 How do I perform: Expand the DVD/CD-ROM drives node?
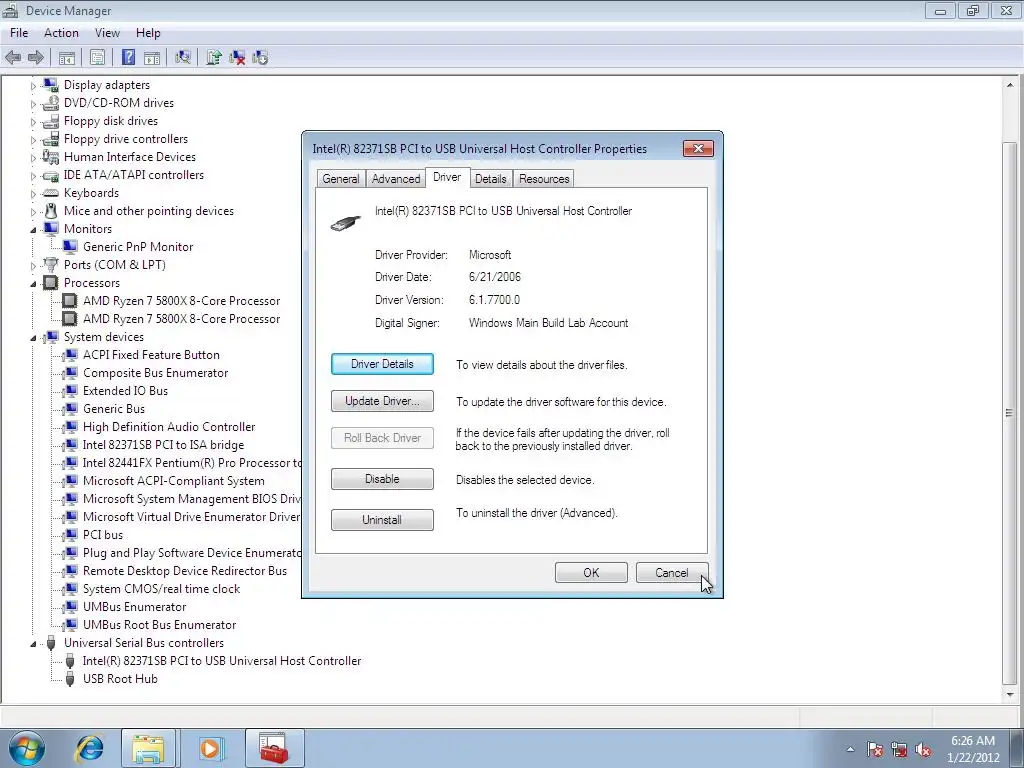pyautogui.click(x=33, y=104)
